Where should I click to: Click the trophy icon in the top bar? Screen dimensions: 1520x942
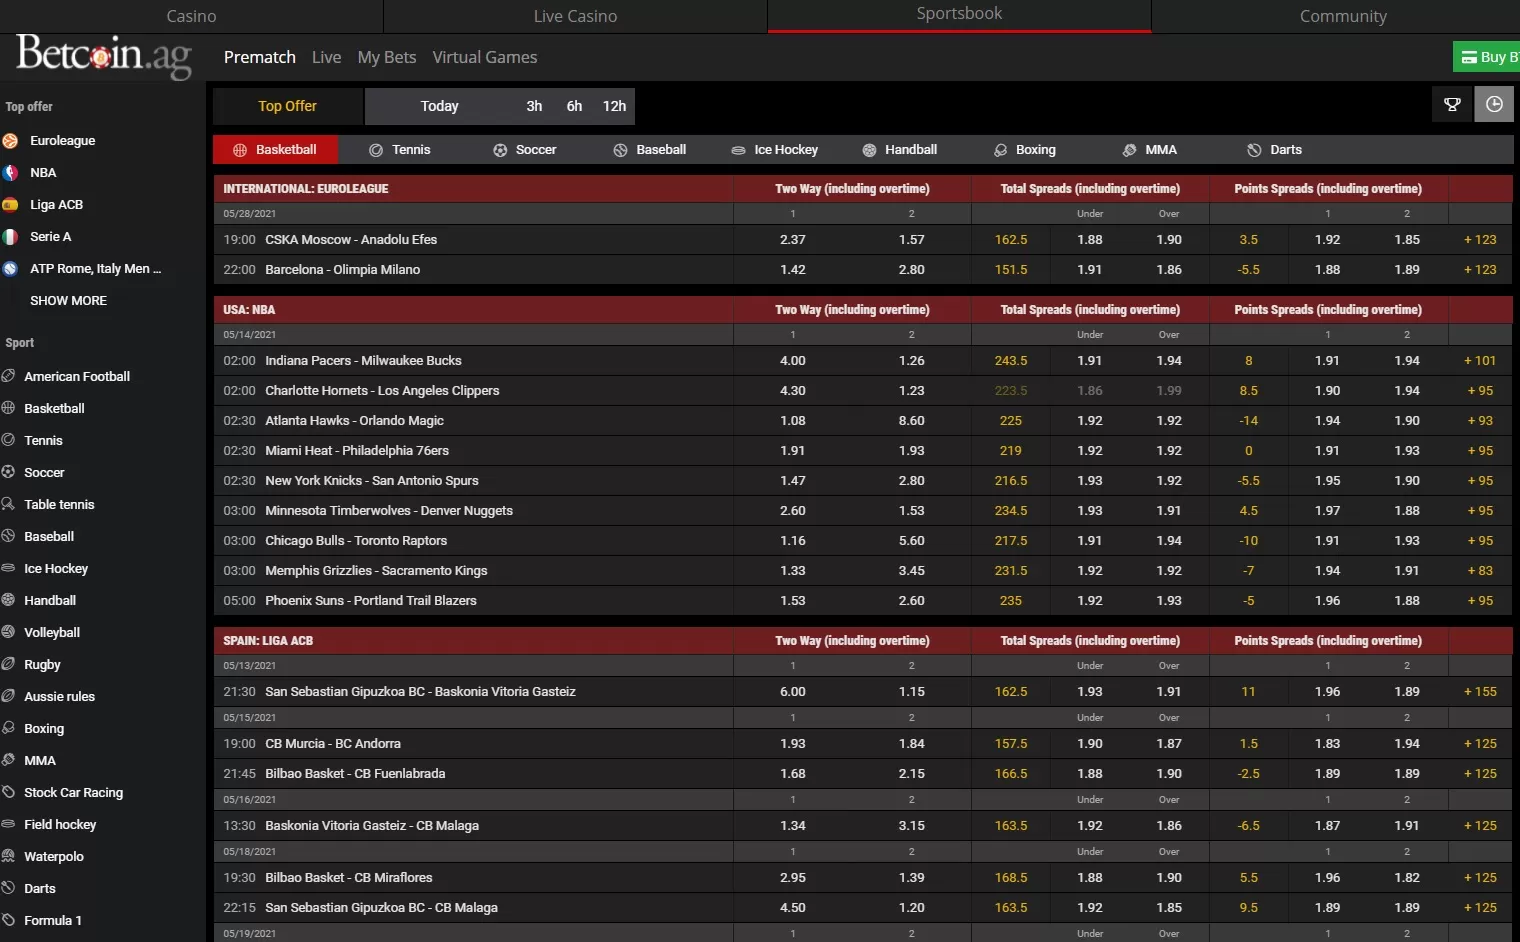[x=1452, y=104]
